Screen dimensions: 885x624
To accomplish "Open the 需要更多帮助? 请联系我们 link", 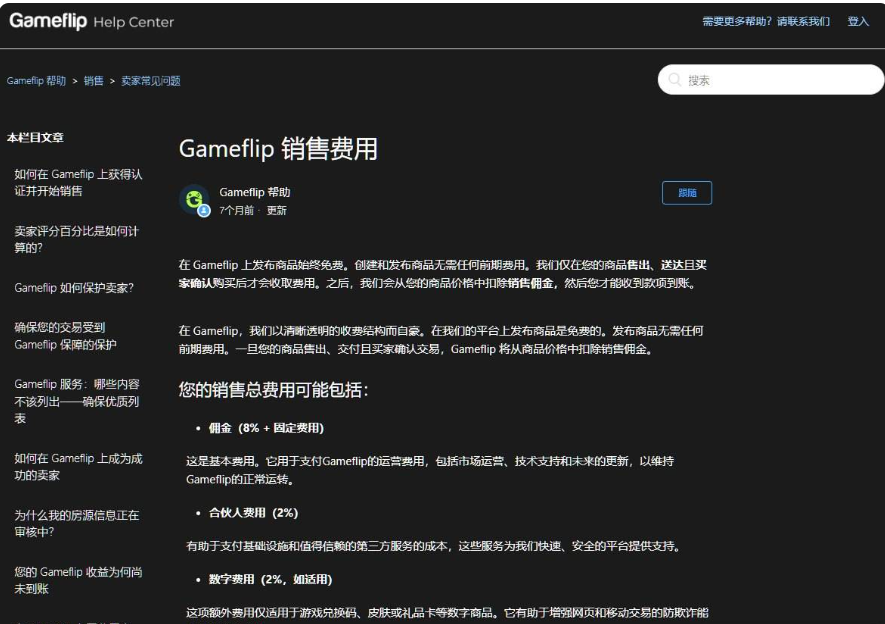I will 766,21.
